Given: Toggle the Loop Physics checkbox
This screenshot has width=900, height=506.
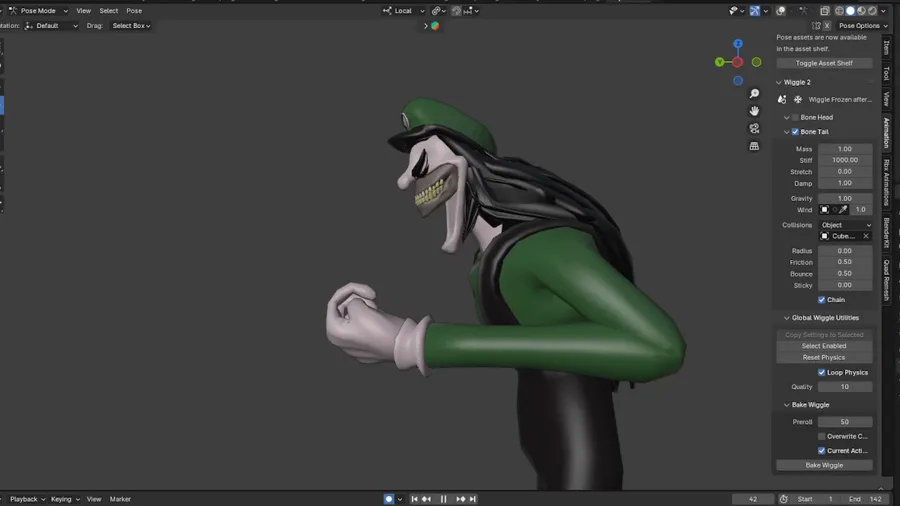Looking at the screenshot, I should (x=821, y=372).
